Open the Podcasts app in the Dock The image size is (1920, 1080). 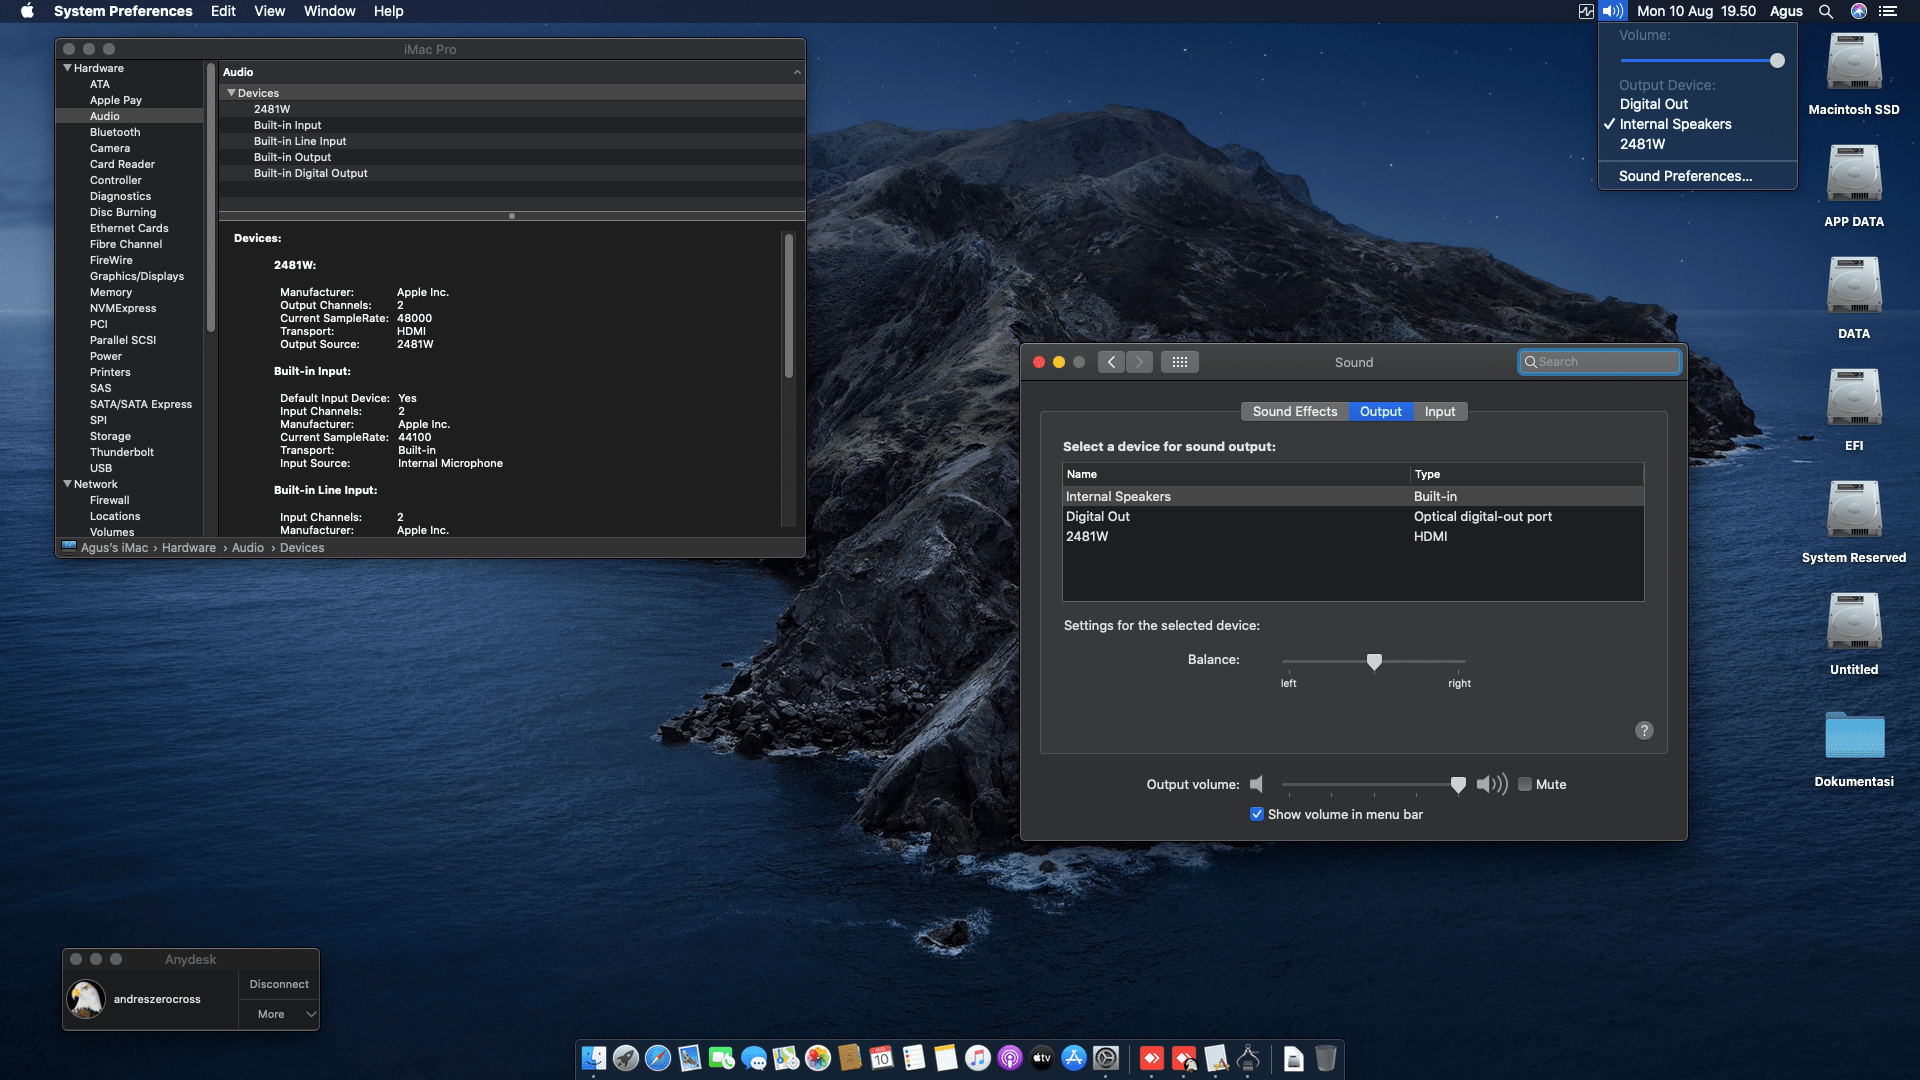click(x=1010, y=1059)
